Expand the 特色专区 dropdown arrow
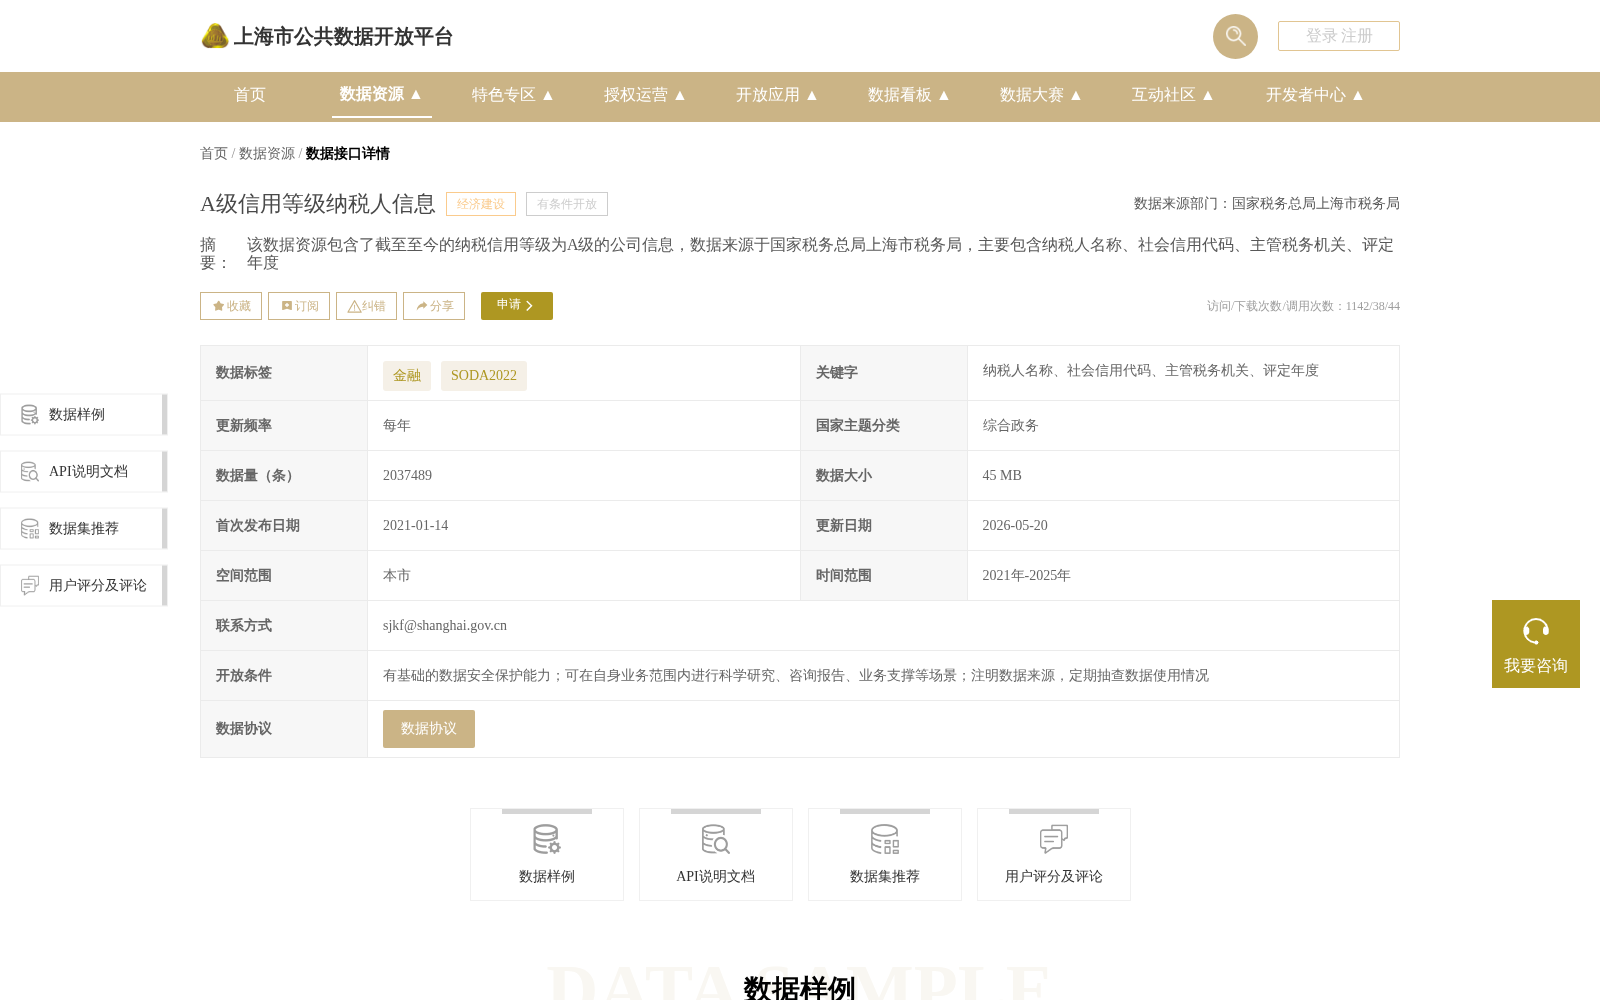The image size is (1600, 1000). [548, 95]
